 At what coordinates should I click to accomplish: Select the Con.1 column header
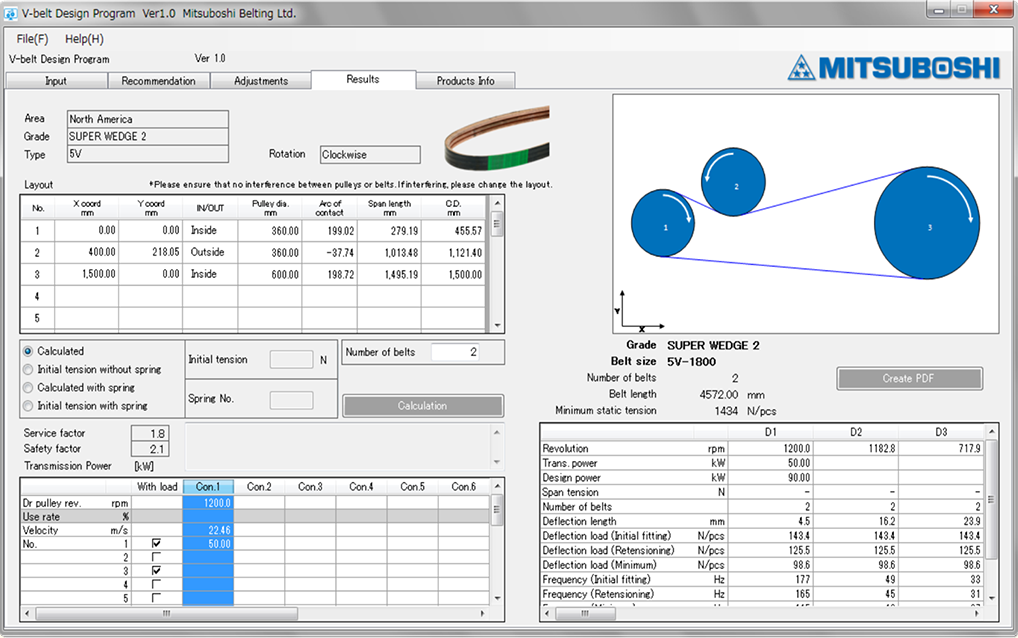(208, 487)
